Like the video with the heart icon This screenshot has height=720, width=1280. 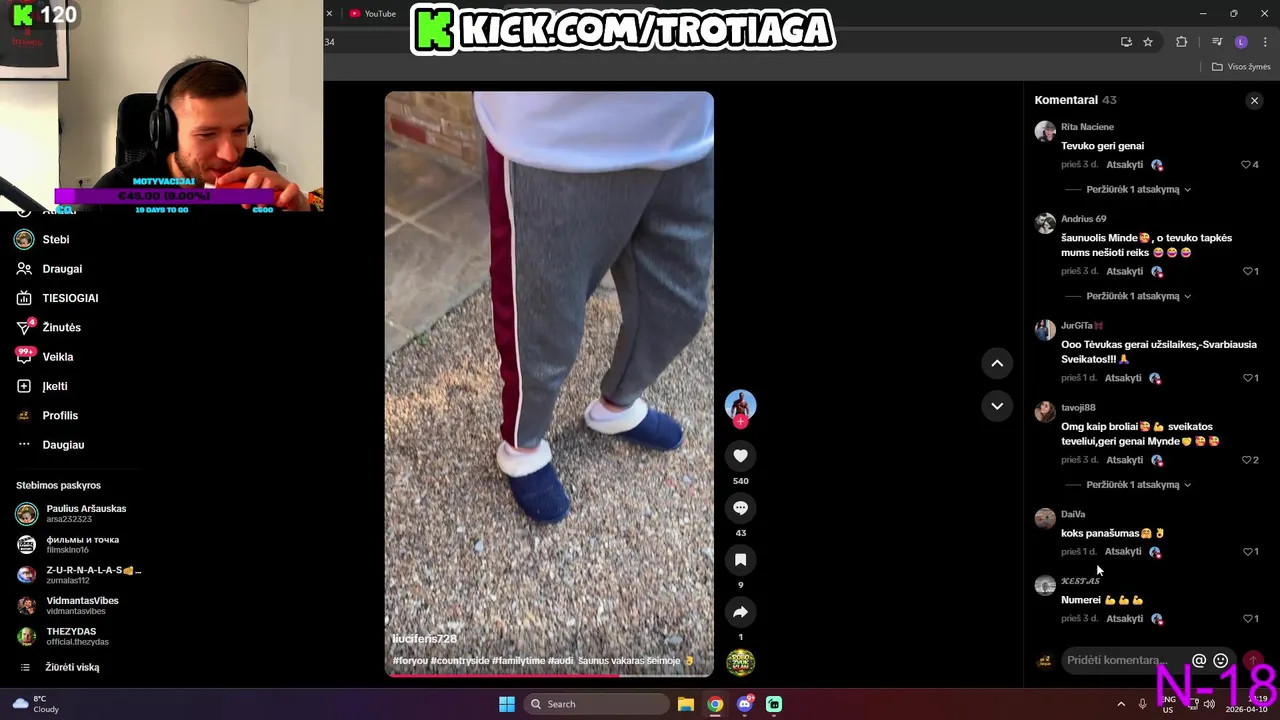click(x=740, y=456)
